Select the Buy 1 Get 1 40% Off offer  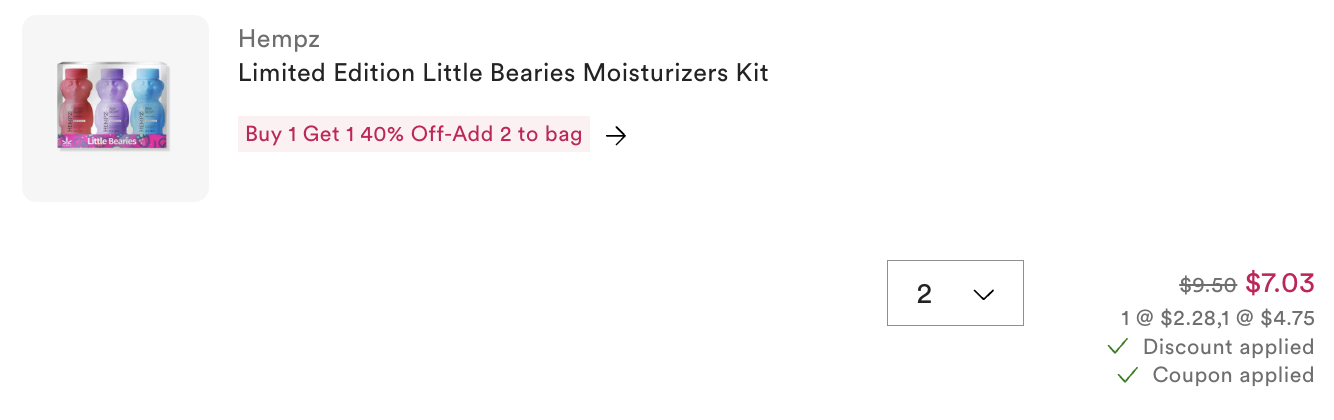coord(413,134)
